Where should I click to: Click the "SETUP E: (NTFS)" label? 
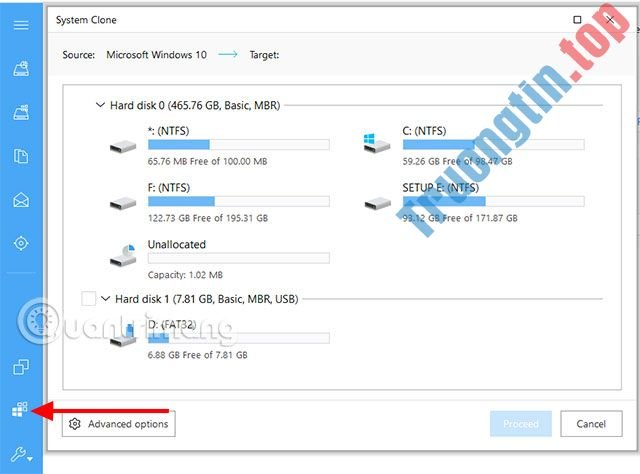tap(441, 187)
